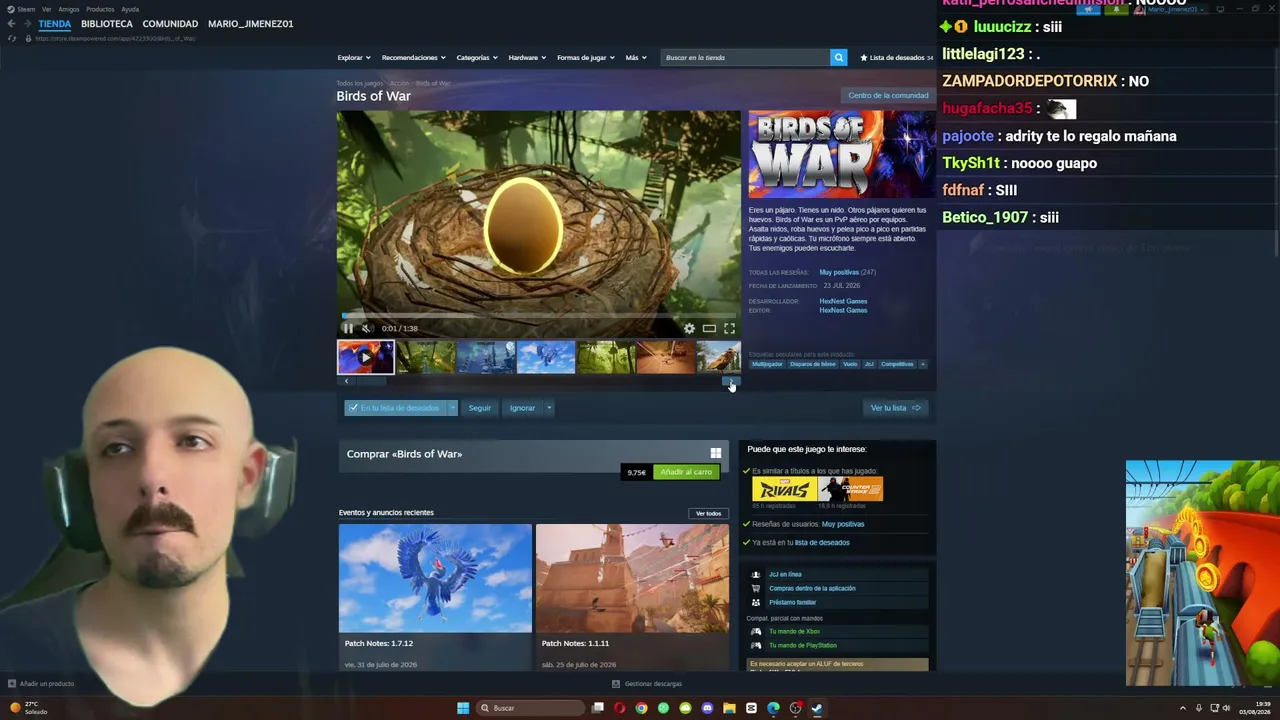
Task: Click the Ignorar button
Action: click(x=522, y=408)
